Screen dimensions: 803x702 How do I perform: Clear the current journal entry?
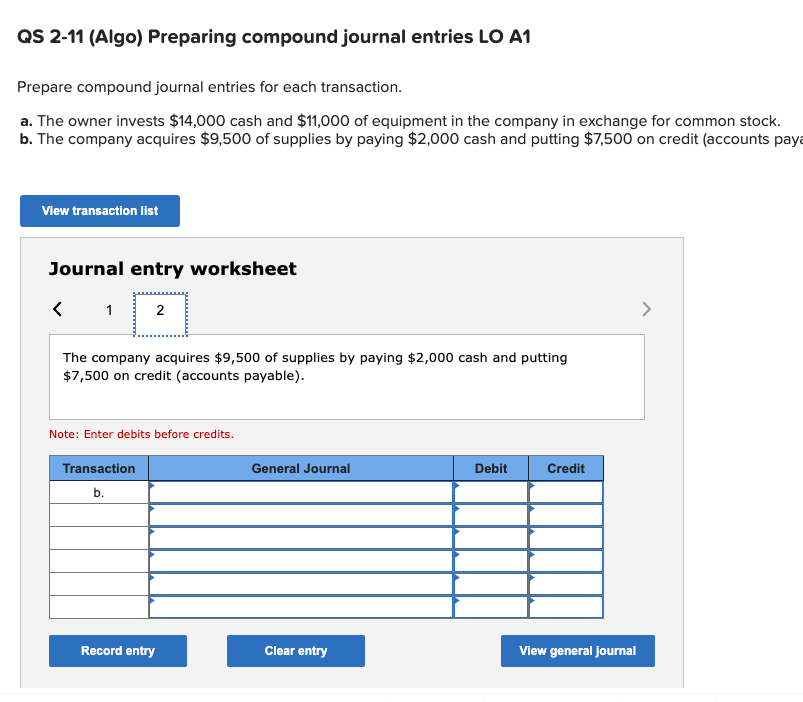tap(295, 650)
